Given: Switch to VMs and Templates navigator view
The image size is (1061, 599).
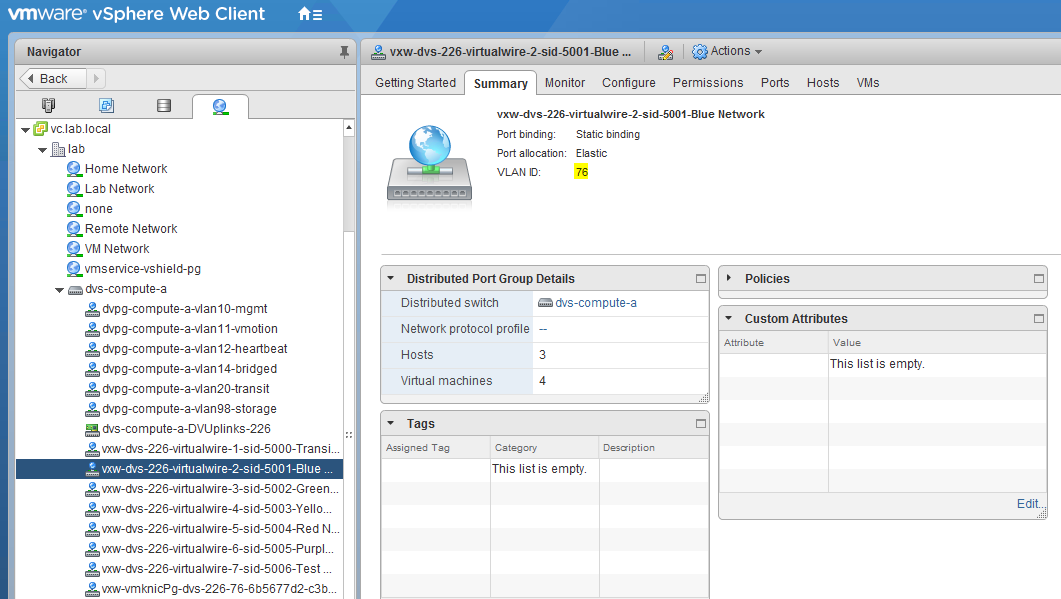Looking at the screenshot, I should (106, 105).
